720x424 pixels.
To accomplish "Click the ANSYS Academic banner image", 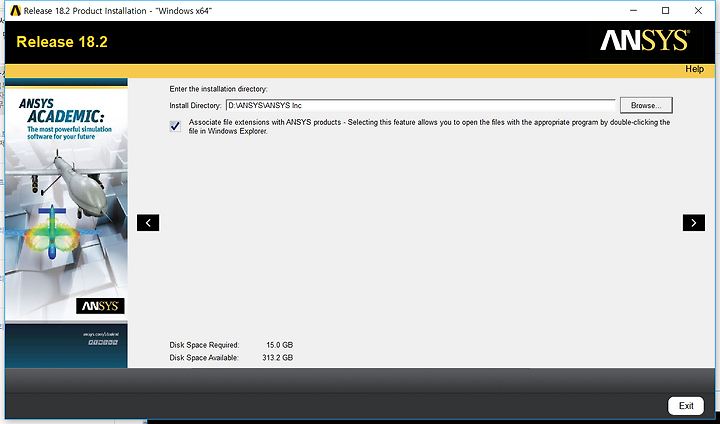I will point(66,223).
